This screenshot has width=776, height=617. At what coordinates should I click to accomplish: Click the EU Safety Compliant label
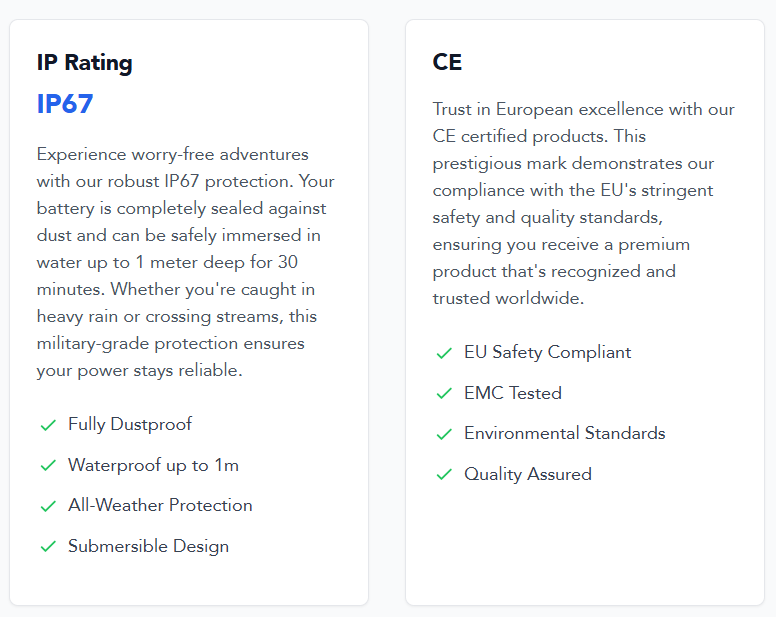pos(547,352)
